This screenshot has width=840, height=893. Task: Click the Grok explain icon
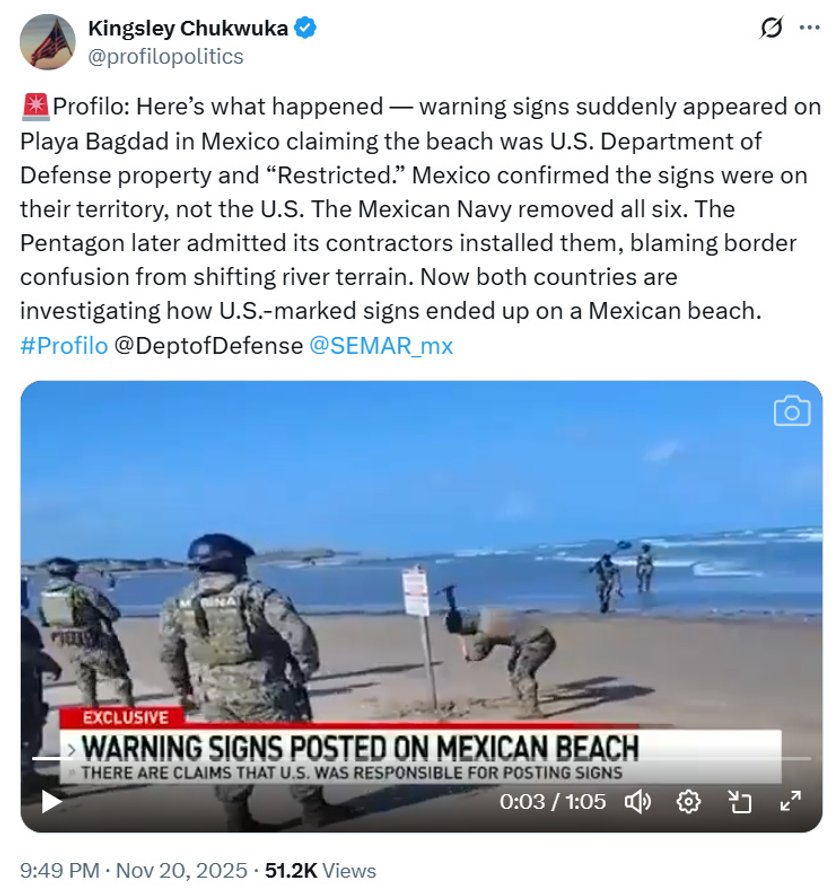pyautogui.click(x=771, y=27)
